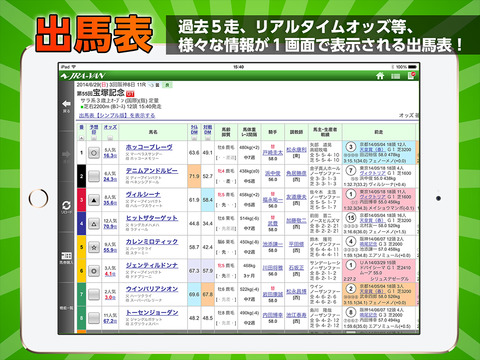
Task: Open jockey link in デニムアンドルビー row
Action: click(273, 173)
